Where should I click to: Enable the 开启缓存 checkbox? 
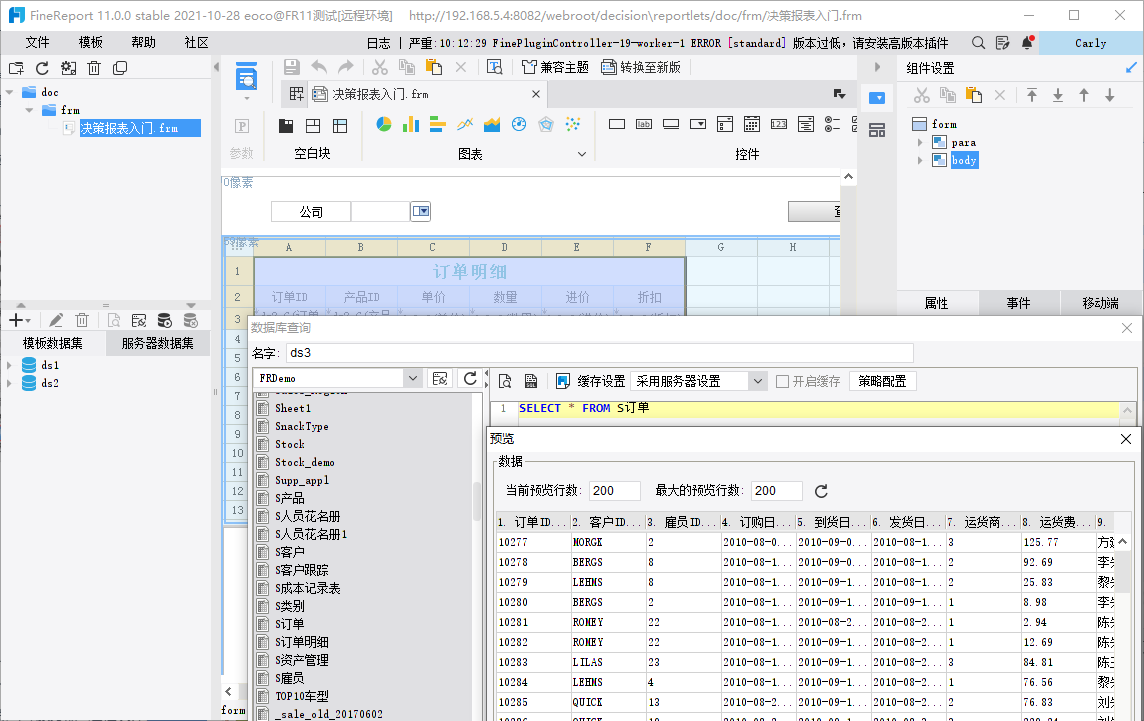(x=783, y=381)
